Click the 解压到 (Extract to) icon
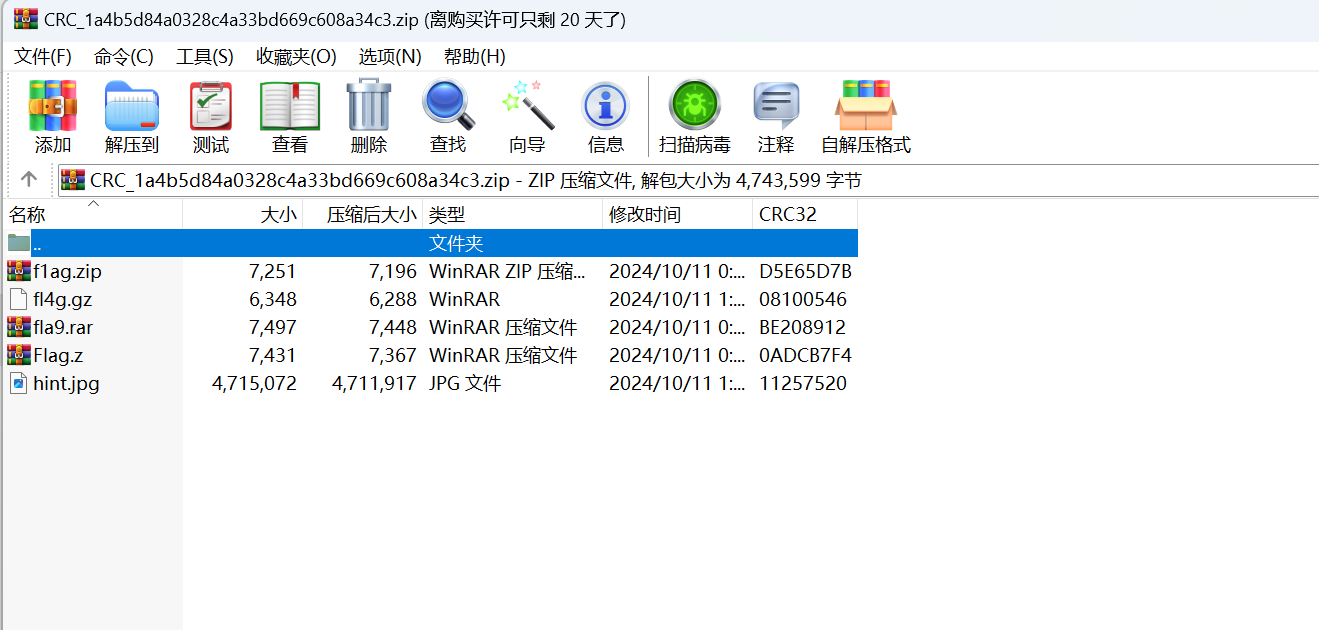 click(x=132, y=106)
